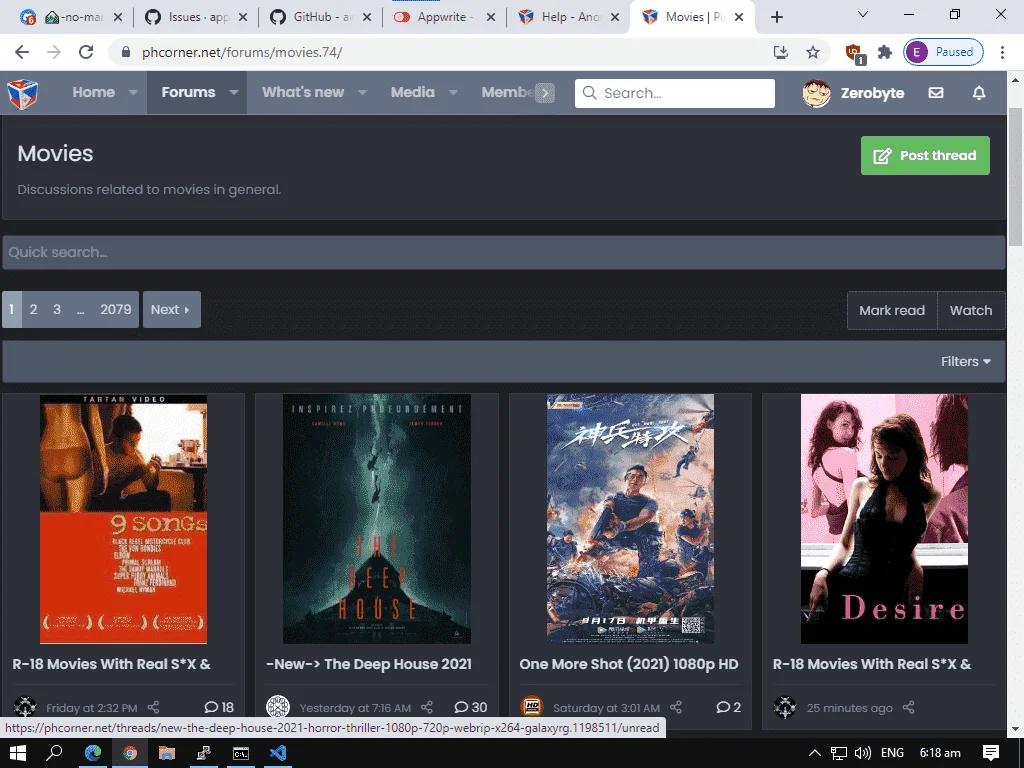Go to Next page of threads
The image size is (1024, 768).
pyautogui.click(x=171, y=310)
